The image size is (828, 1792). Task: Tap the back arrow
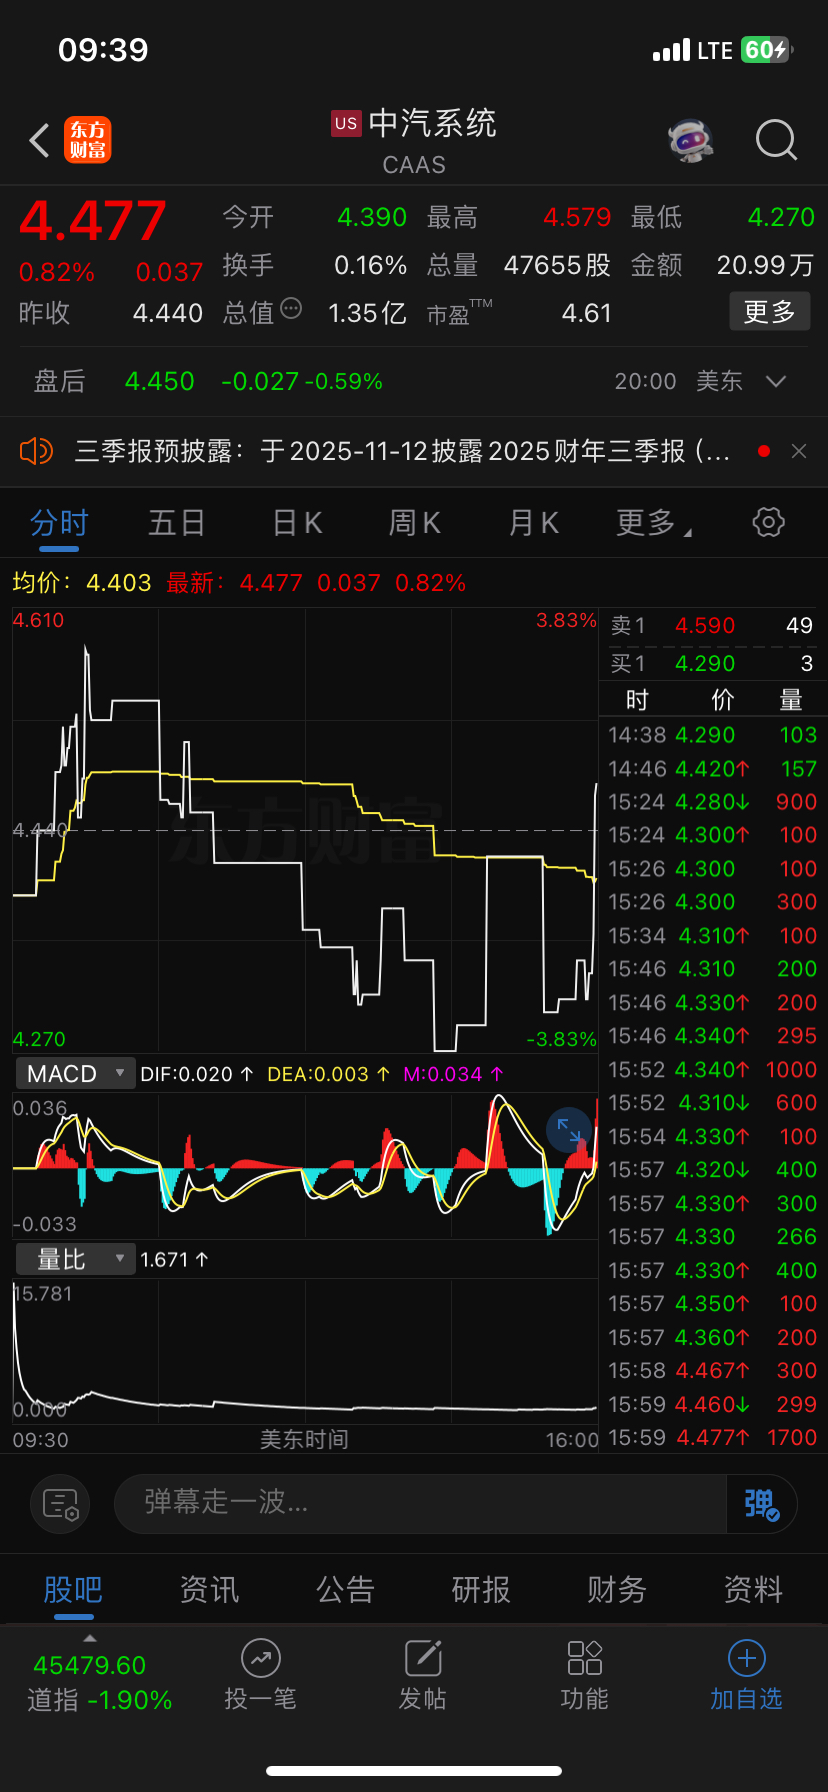point(39,141)
